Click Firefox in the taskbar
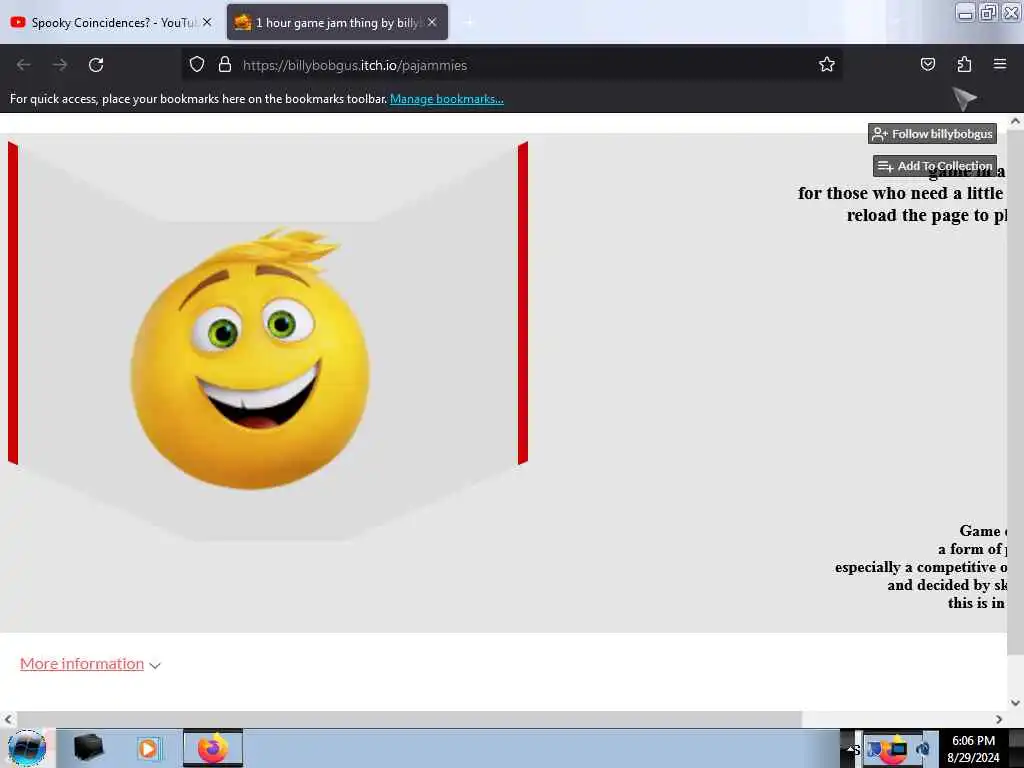 213,748
